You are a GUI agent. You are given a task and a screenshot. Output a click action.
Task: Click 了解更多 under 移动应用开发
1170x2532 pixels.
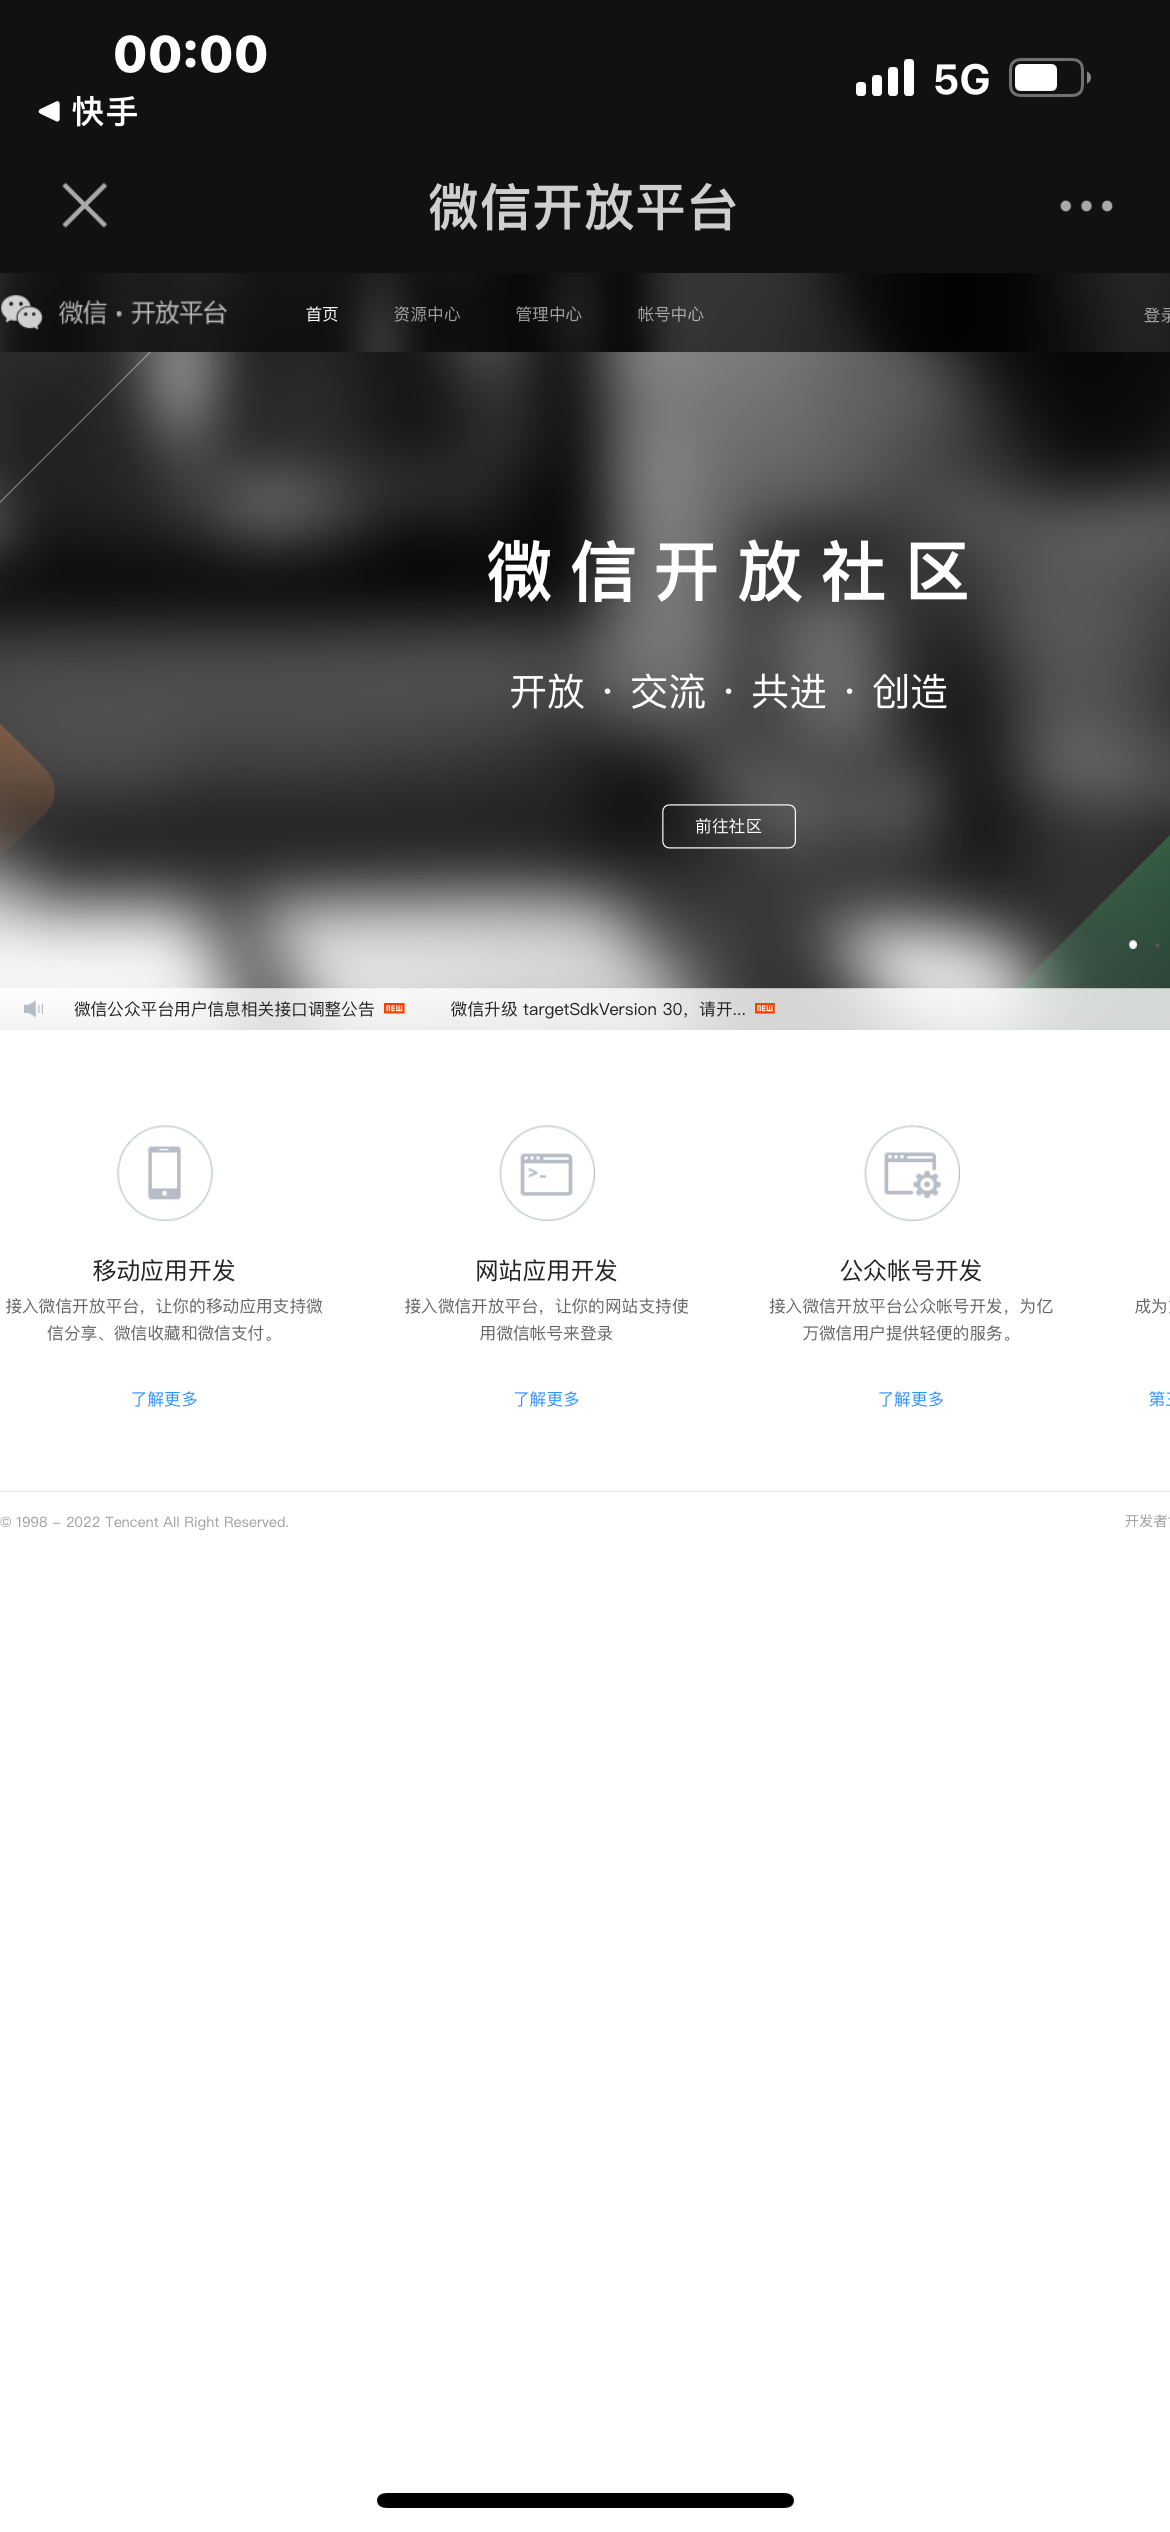[x=164, y=1399]
